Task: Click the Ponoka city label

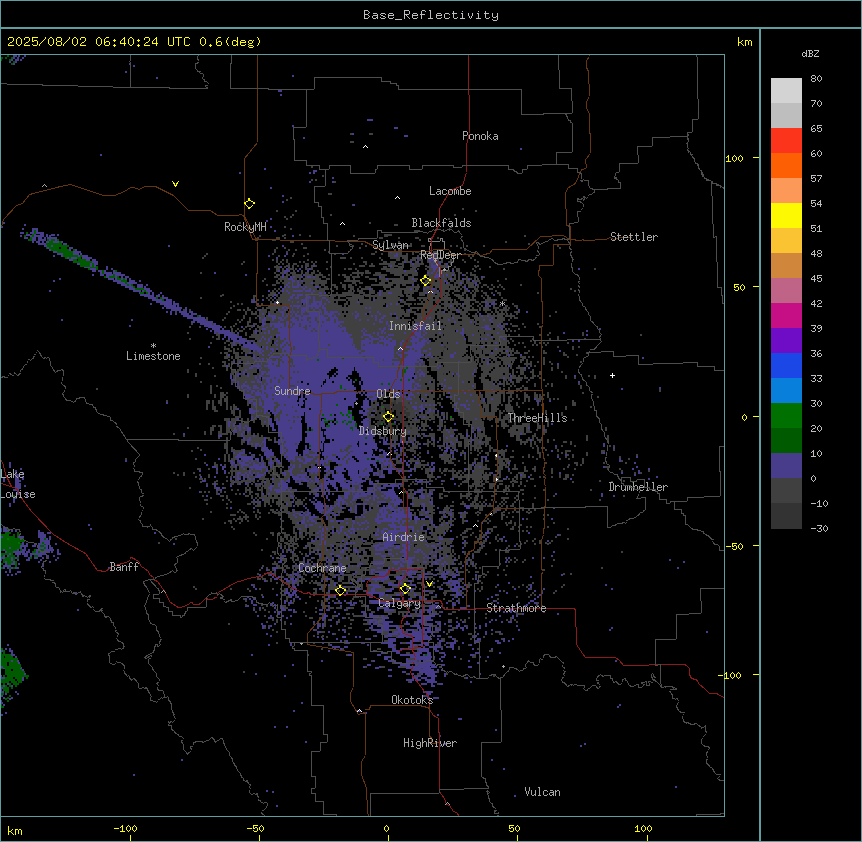Action: (x=480, y=136)
